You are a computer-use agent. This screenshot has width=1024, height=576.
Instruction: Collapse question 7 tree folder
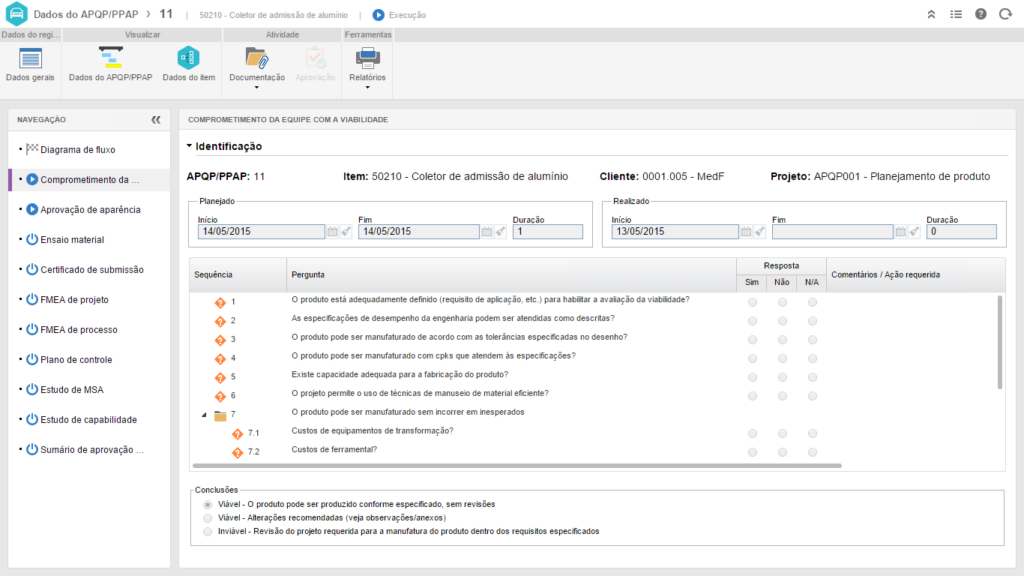click(x=205, y=414)
